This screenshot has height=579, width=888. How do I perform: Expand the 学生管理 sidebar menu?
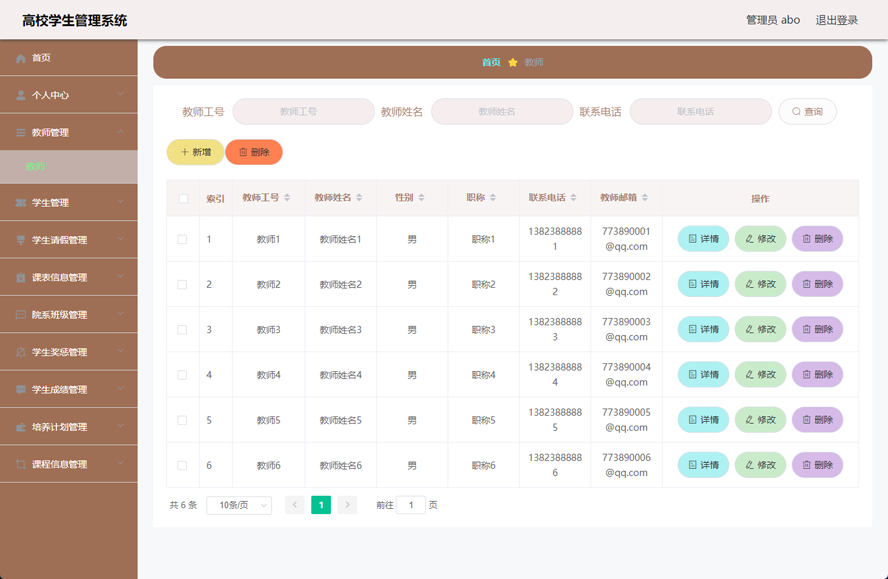pyautogui.click(x=68, y=203)
